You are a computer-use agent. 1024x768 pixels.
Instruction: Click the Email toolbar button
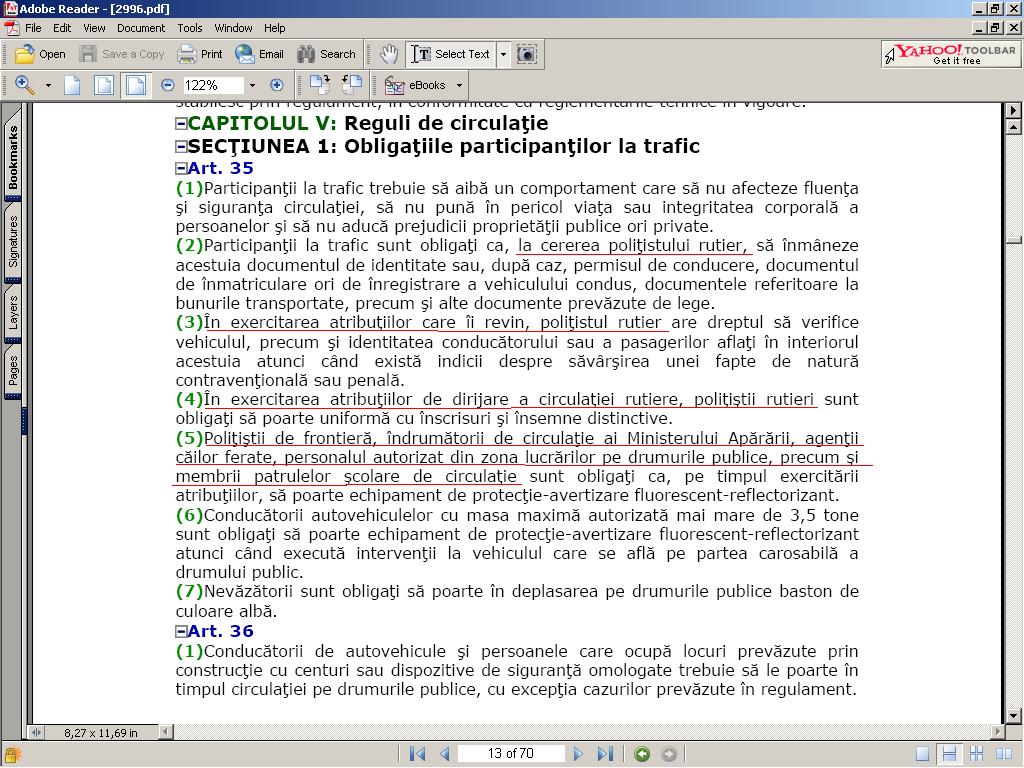click(260, 54)
